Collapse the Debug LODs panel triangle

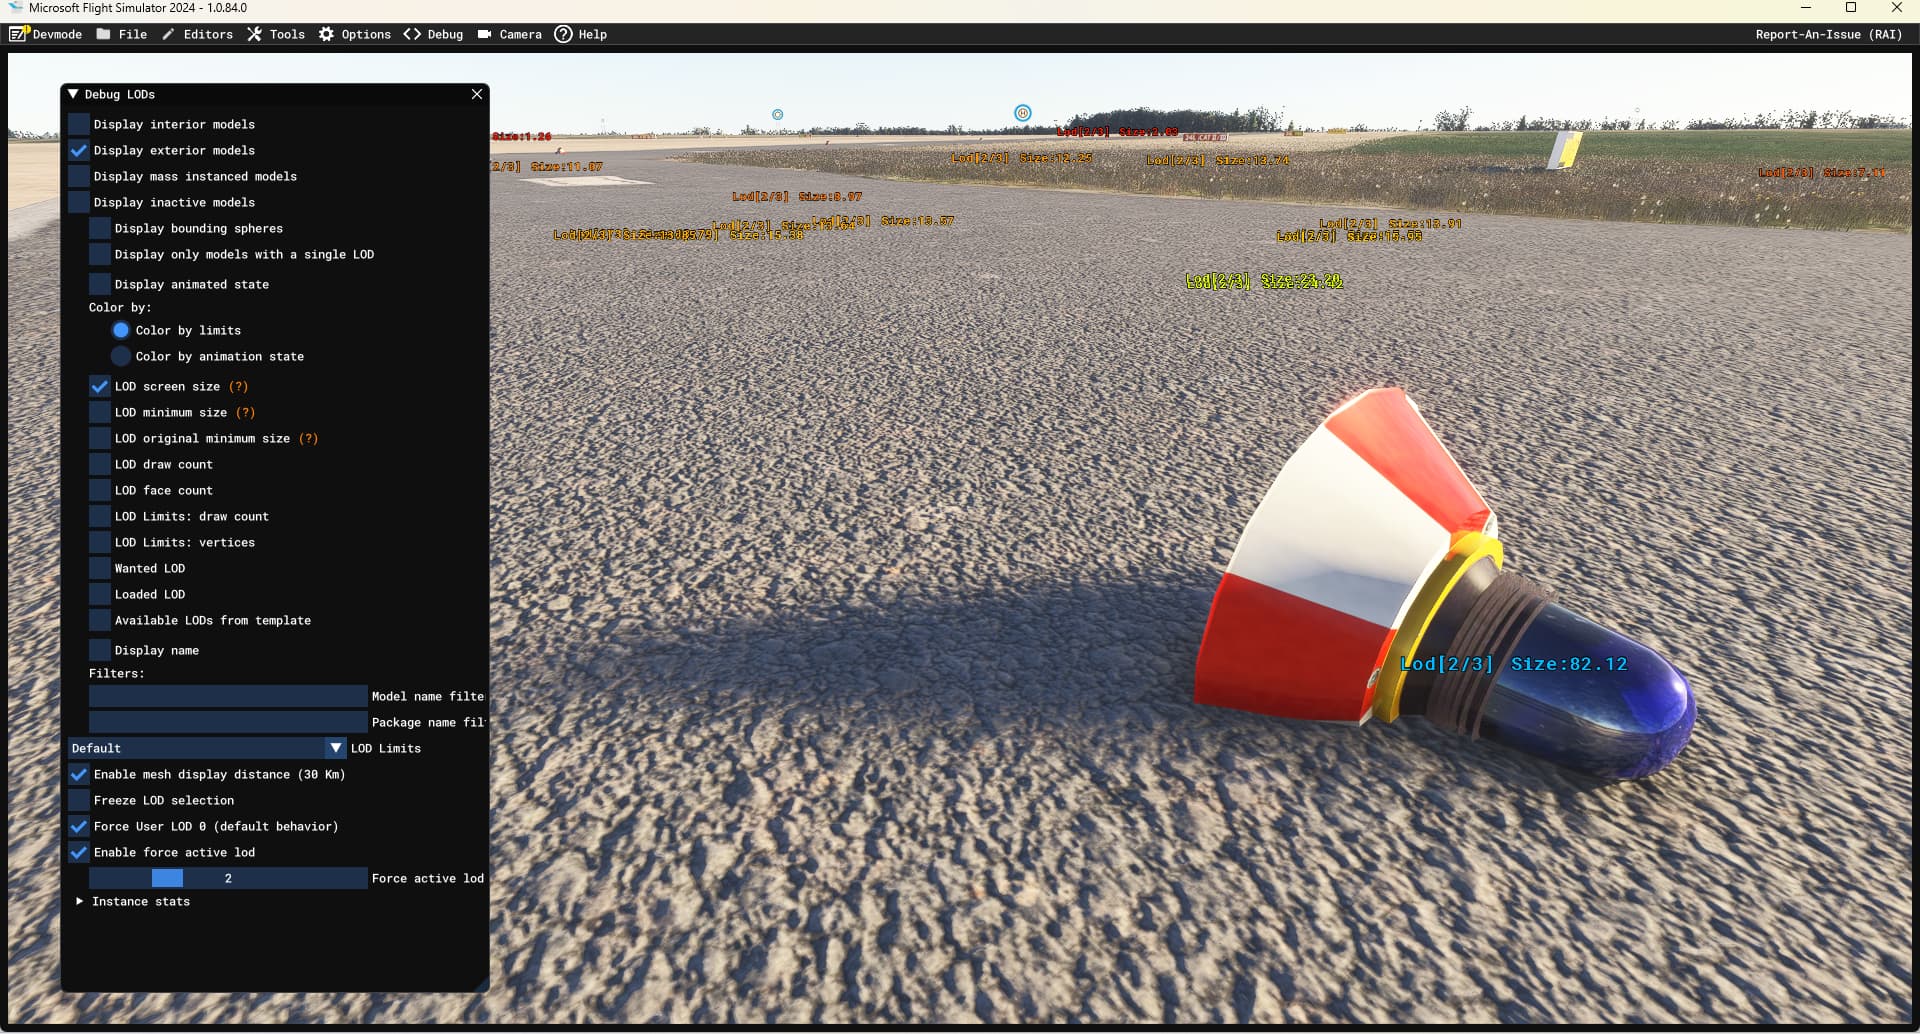pyautogui.click(x=73, y=94)
